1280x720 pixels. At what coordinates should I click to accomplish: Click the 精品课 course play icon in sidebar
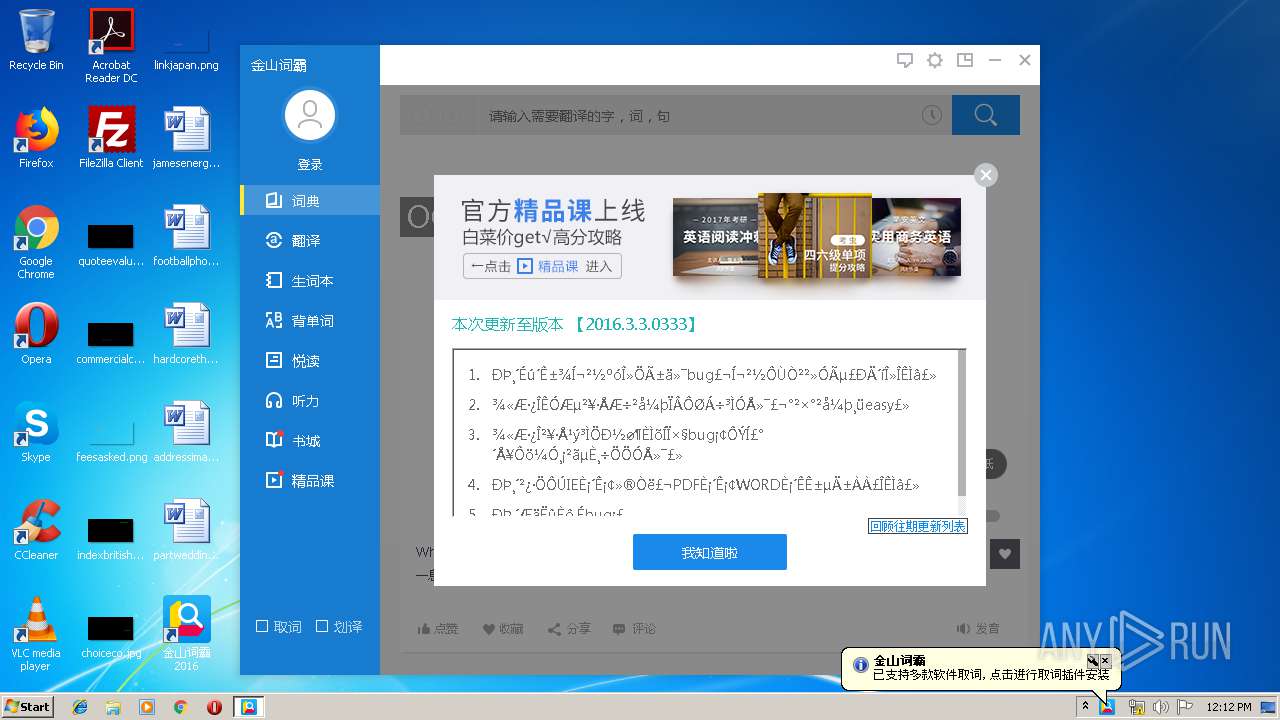pyautogui.click(x=274, y=480)
